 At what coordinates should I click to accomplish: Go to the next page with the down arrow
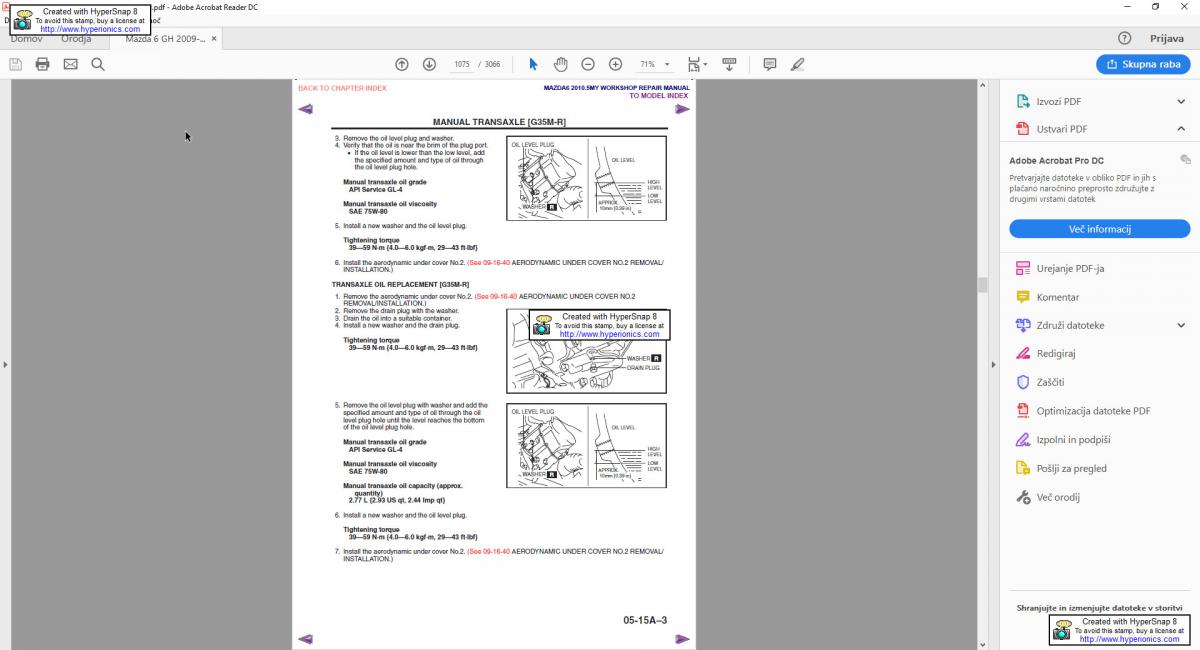point(429,64)
